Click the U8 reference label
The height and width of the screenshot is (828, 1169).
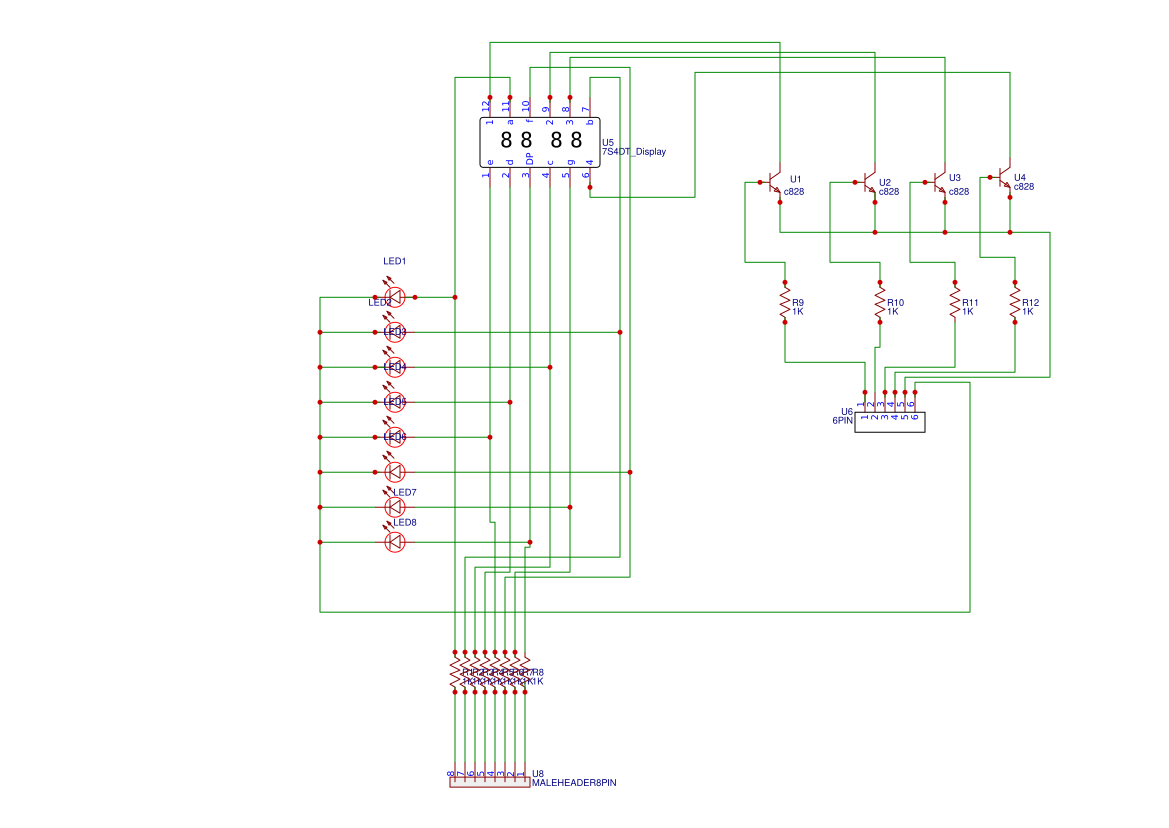[x=538, y=774]
